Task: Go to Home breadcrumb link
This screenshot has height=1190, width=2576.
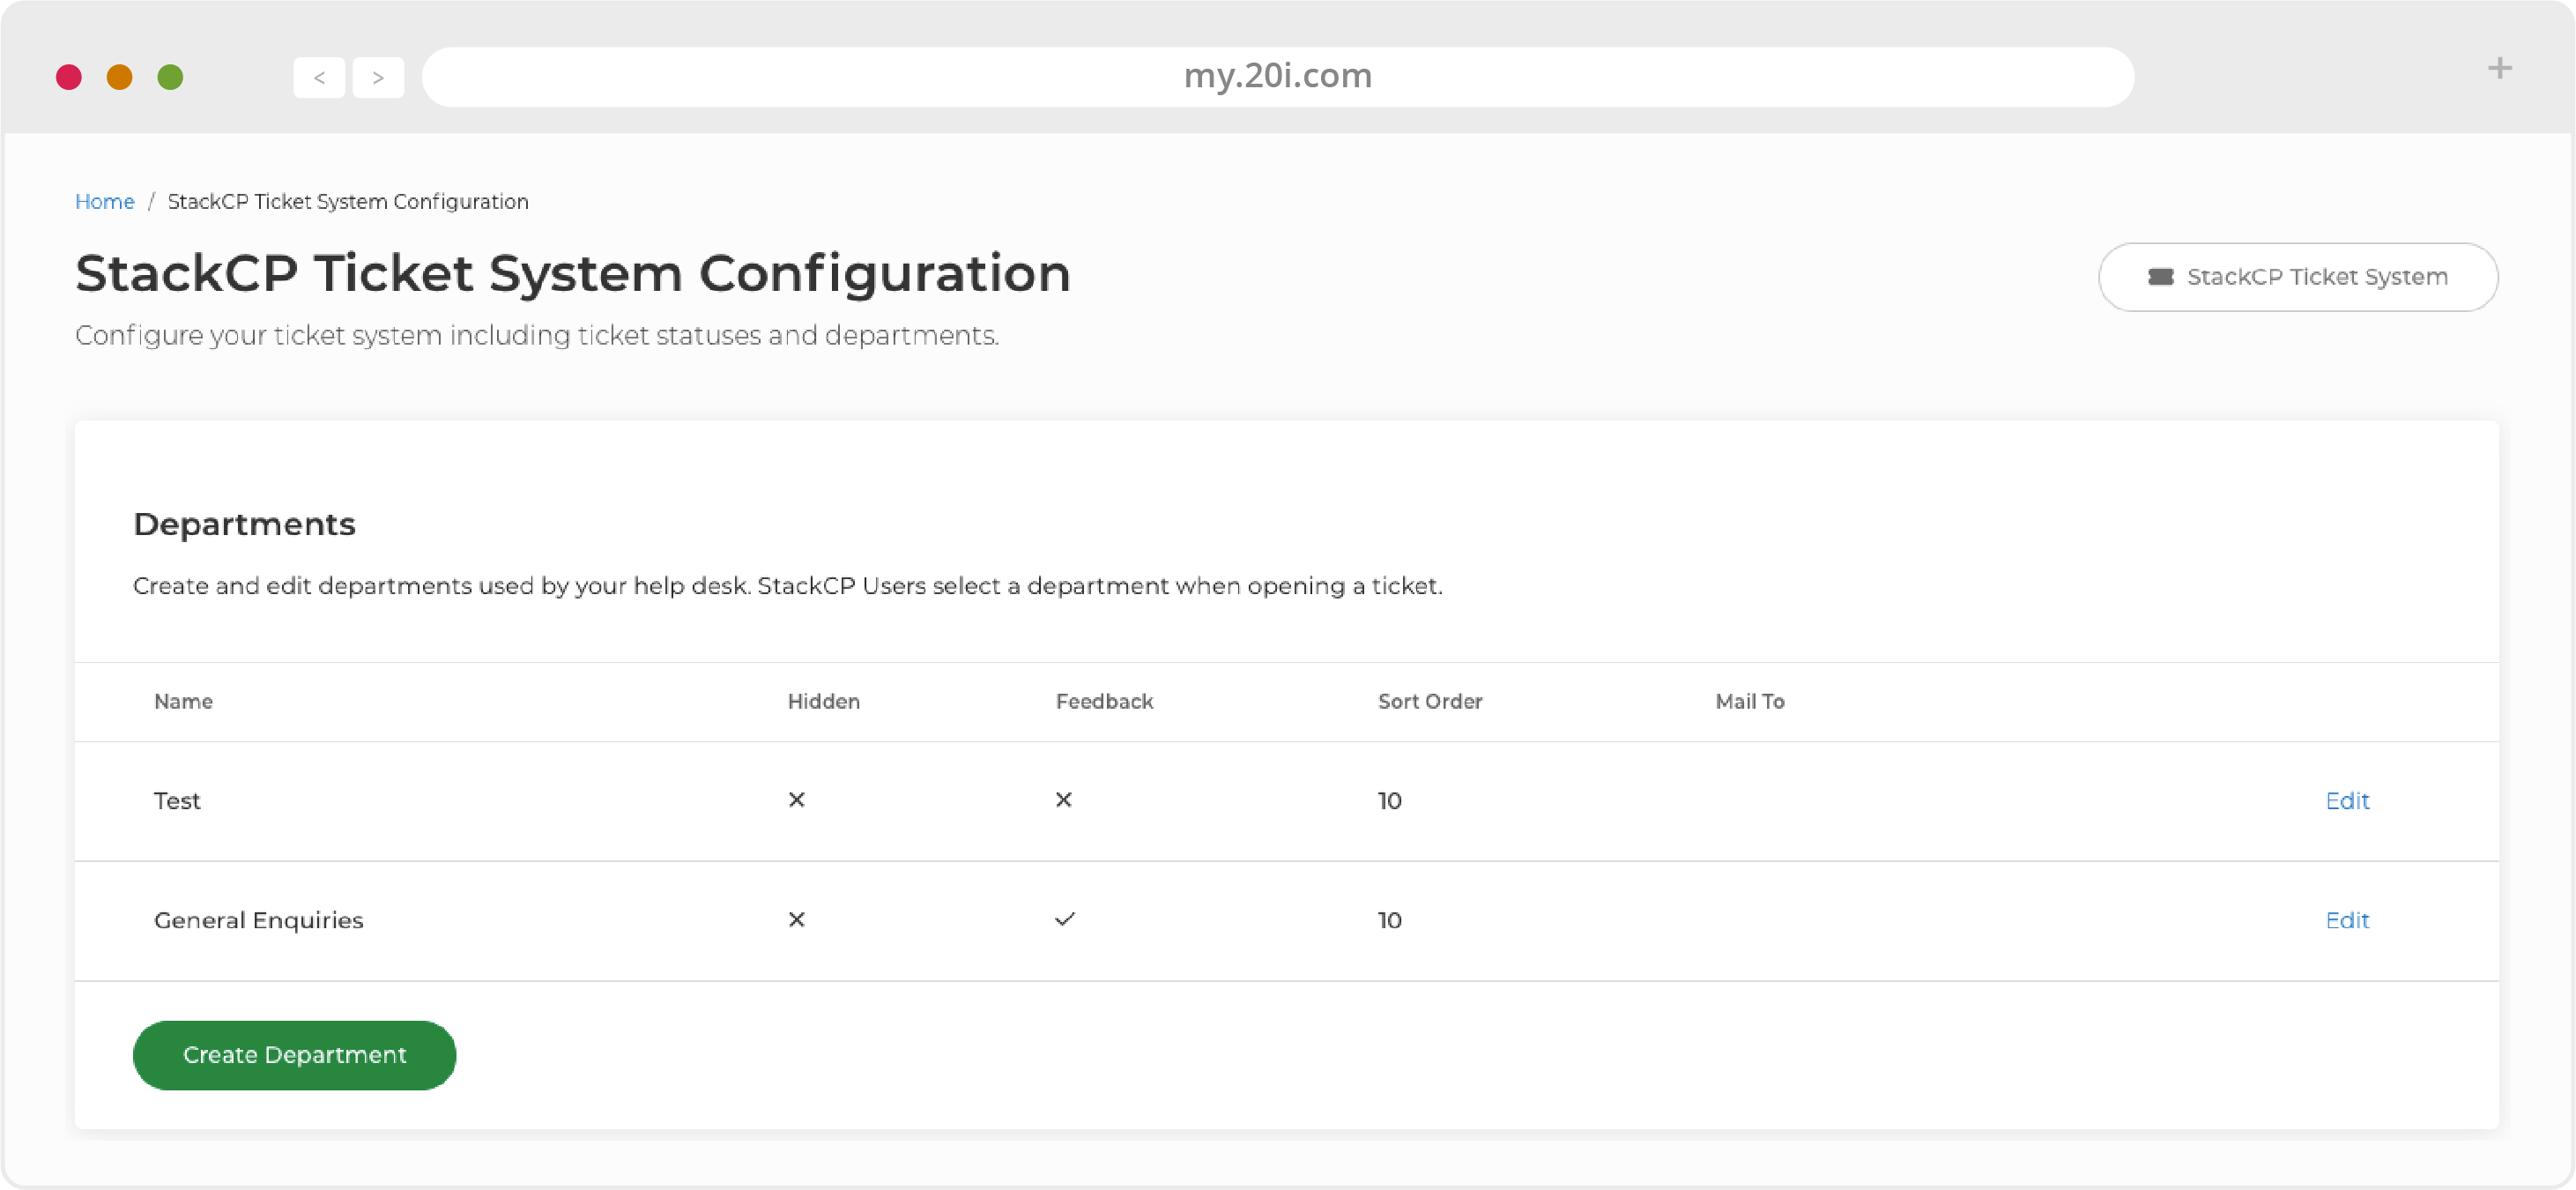Action: (104, 201)
